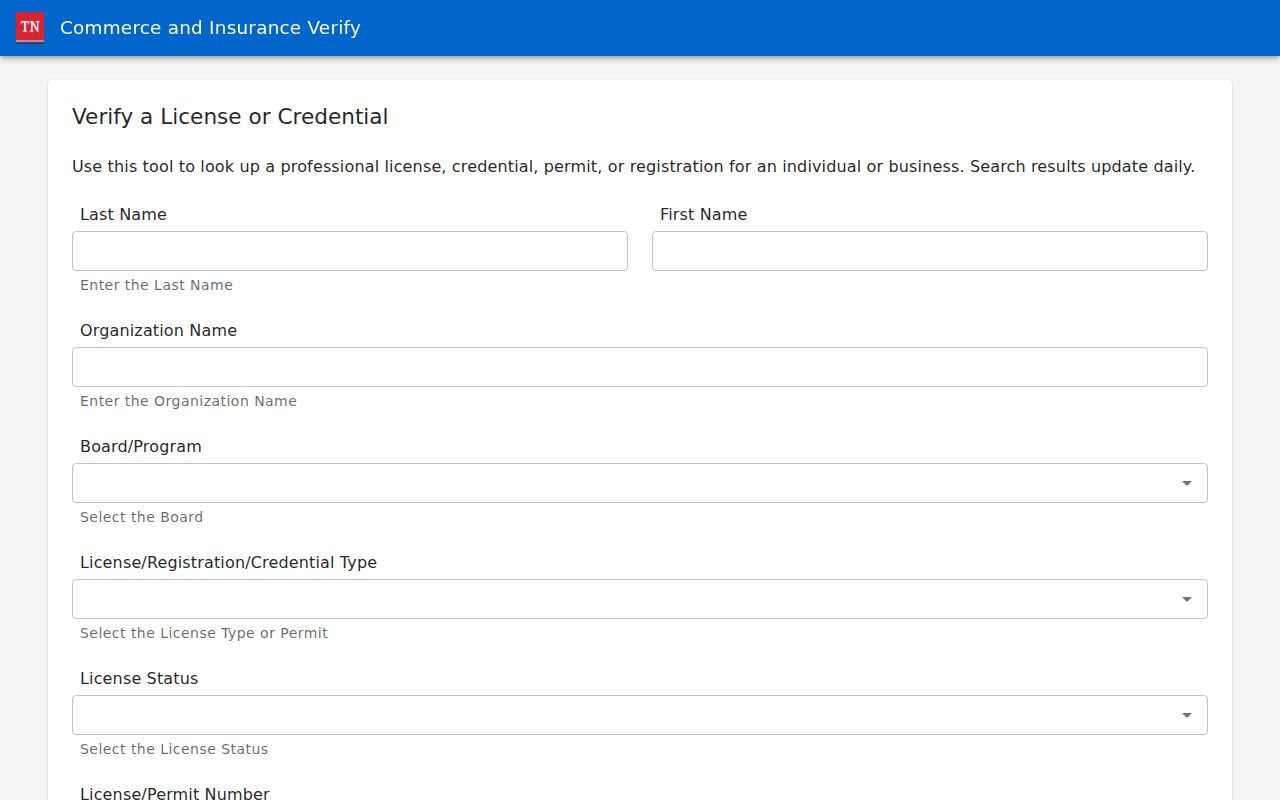Click 'Select the License Type or Permit' hint
The image size is (1280, 800).
[204, 633]
